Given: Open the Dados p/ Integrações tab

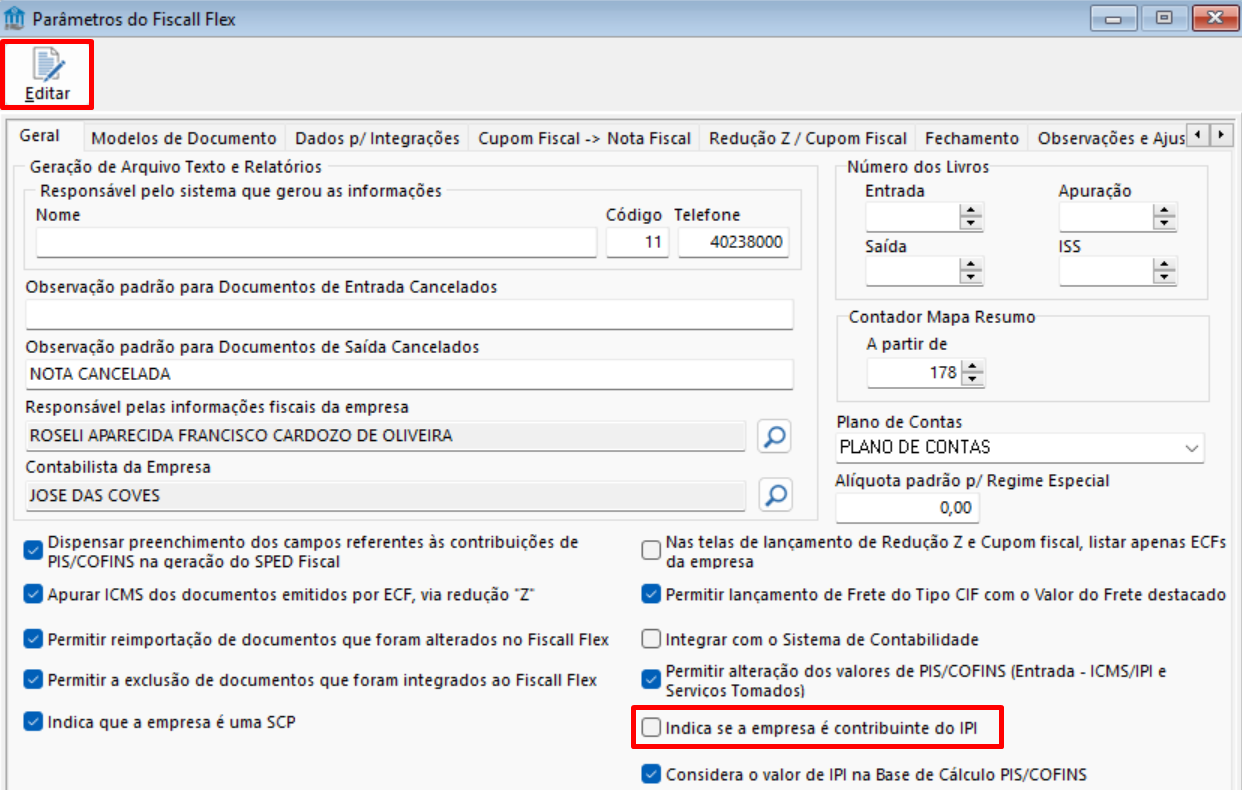Looking at the screenshot, I should point(377,138).
